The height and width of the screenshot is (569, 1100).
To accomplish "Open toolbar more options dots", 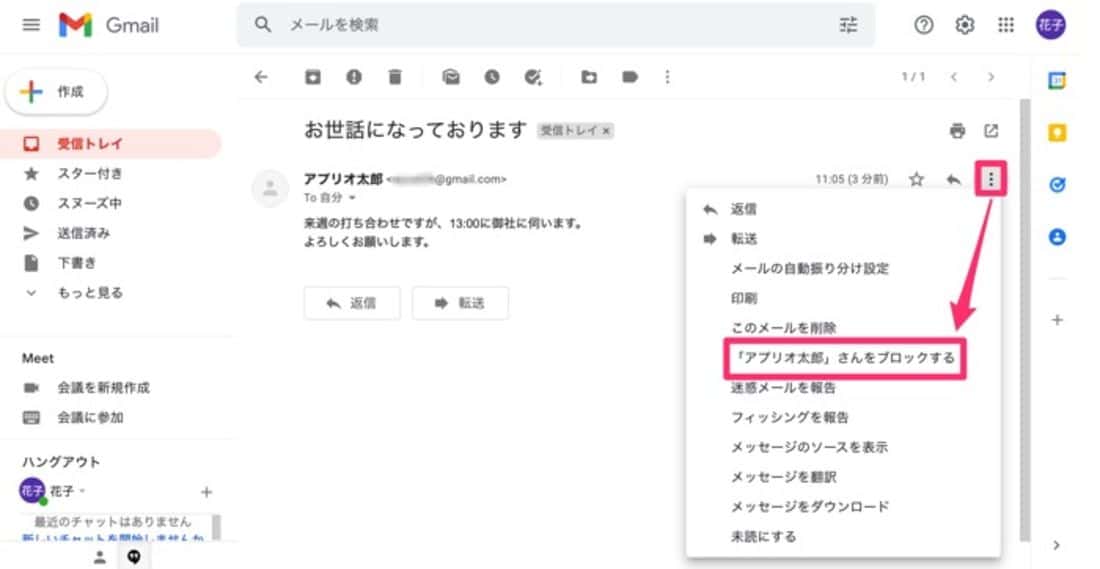I will tap(667, 77).
